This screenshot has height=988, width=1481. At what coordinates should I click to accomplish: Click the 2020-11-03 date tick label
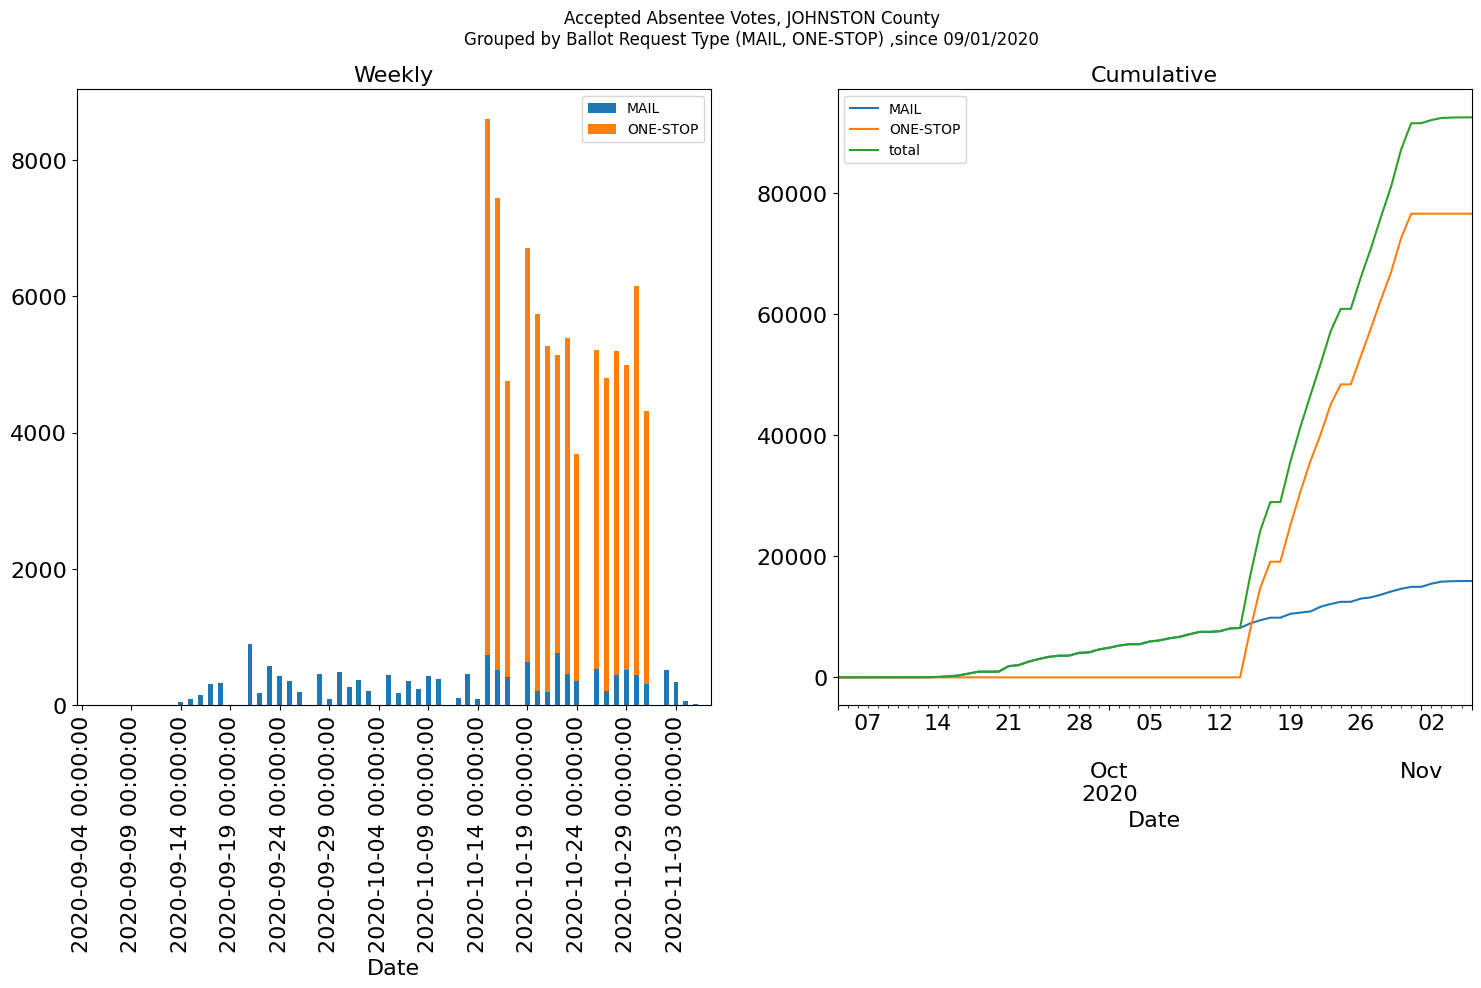675,833
